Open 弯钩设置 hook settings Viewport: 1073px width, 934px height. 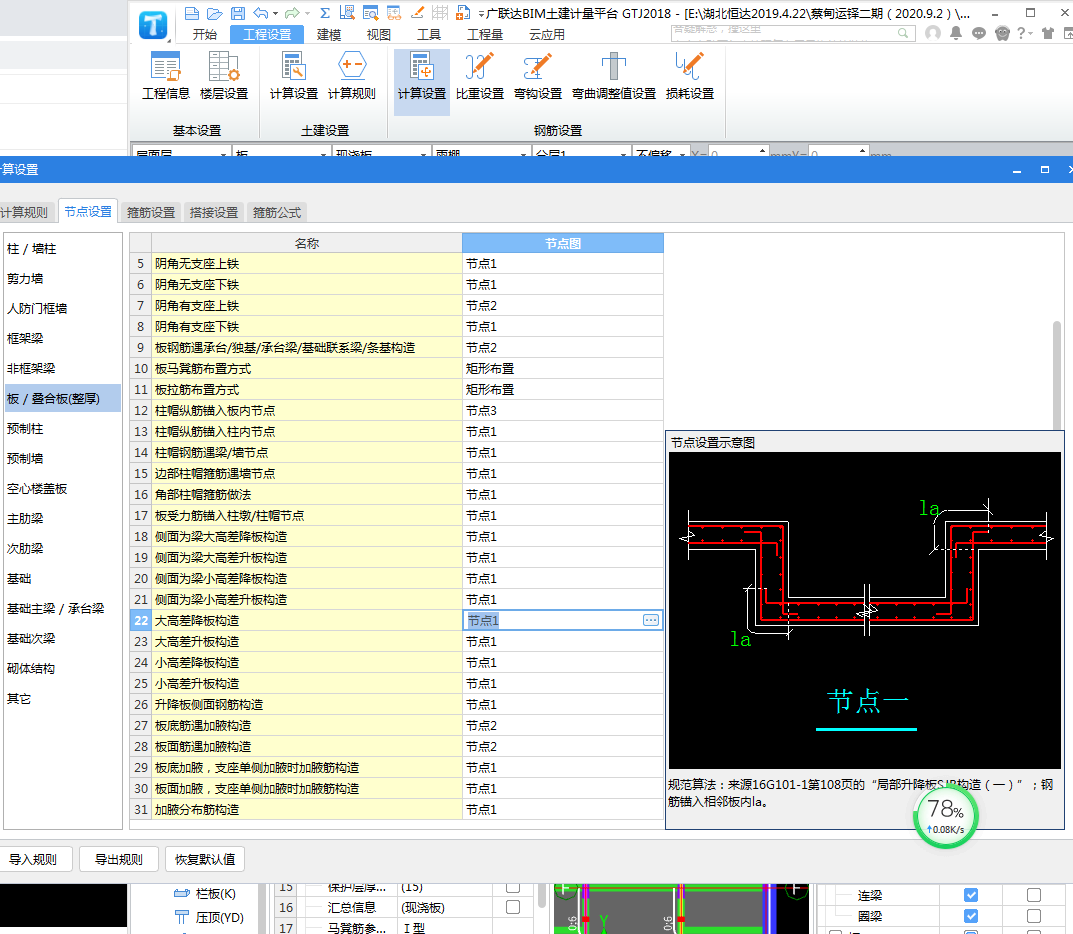[538, 76]
